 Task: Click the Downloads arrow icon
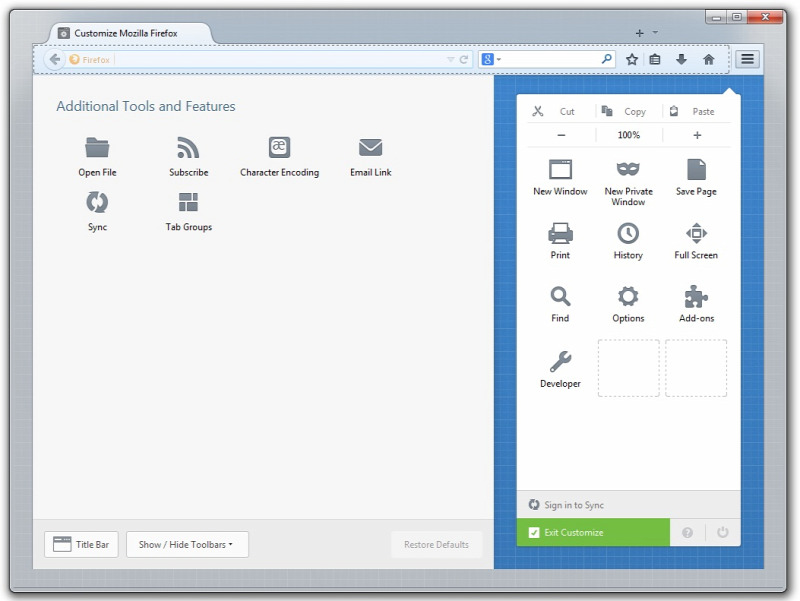[x=681, y=60]
